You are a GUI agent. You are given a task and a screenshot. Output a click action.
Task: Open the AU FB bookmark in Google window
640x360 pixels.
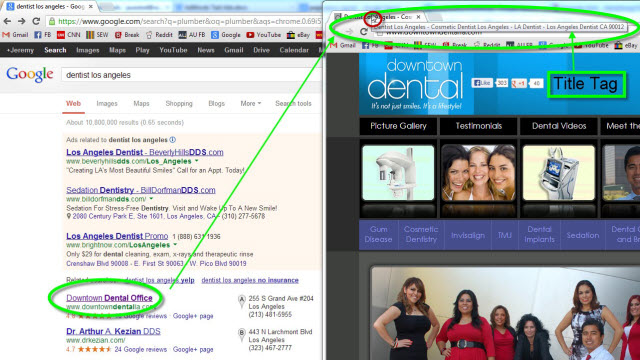[x=192, y=35]
